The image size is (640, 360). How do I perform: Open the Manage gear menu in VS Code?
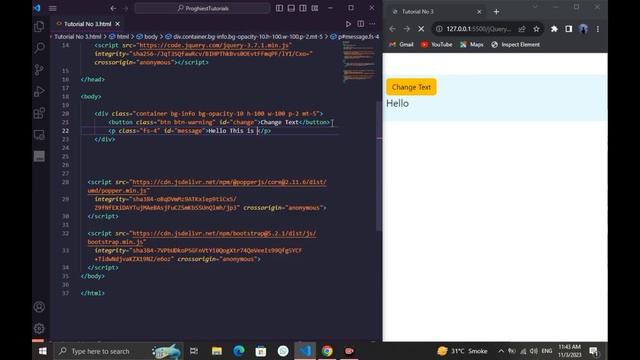pos(39,328)
